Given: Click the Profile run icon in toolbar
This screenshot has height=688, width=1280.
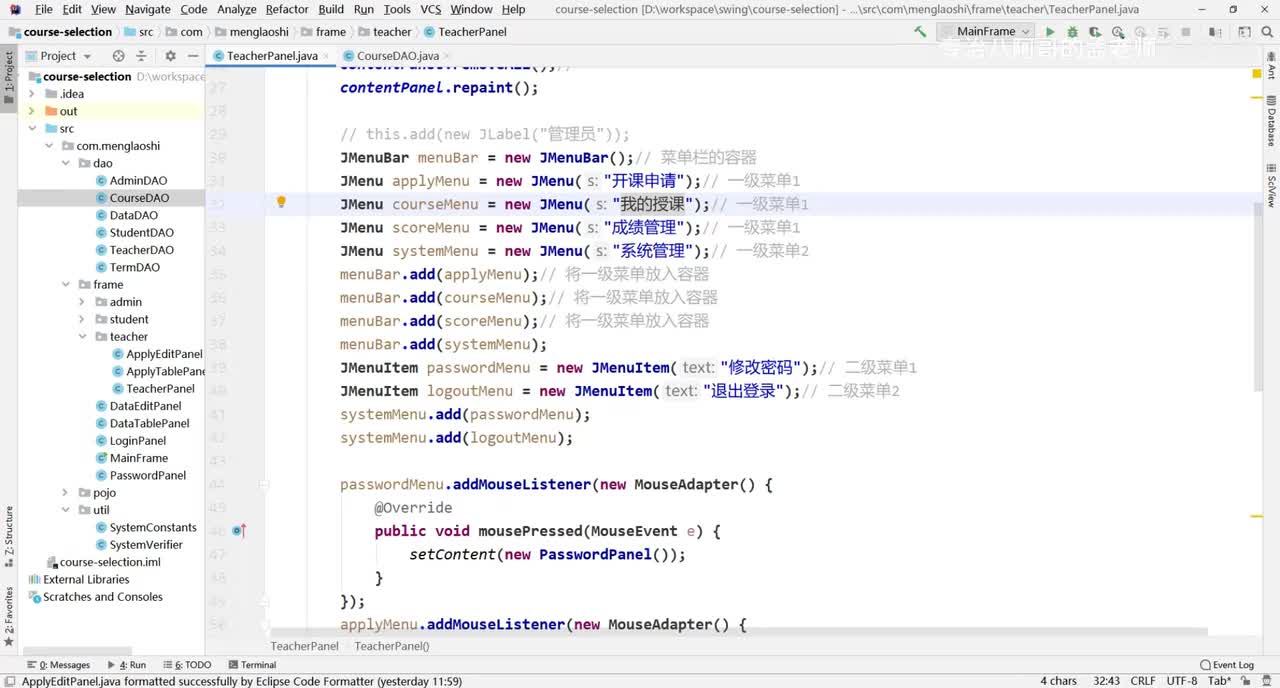Looking at the screenshot, I should (1118, 32).
